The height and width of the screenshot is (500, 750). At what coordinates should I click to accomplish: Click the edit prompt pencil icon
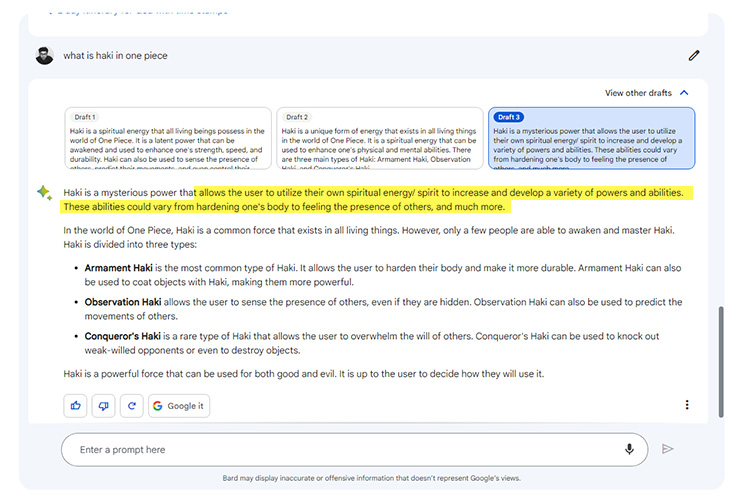[x=694, y=56]
